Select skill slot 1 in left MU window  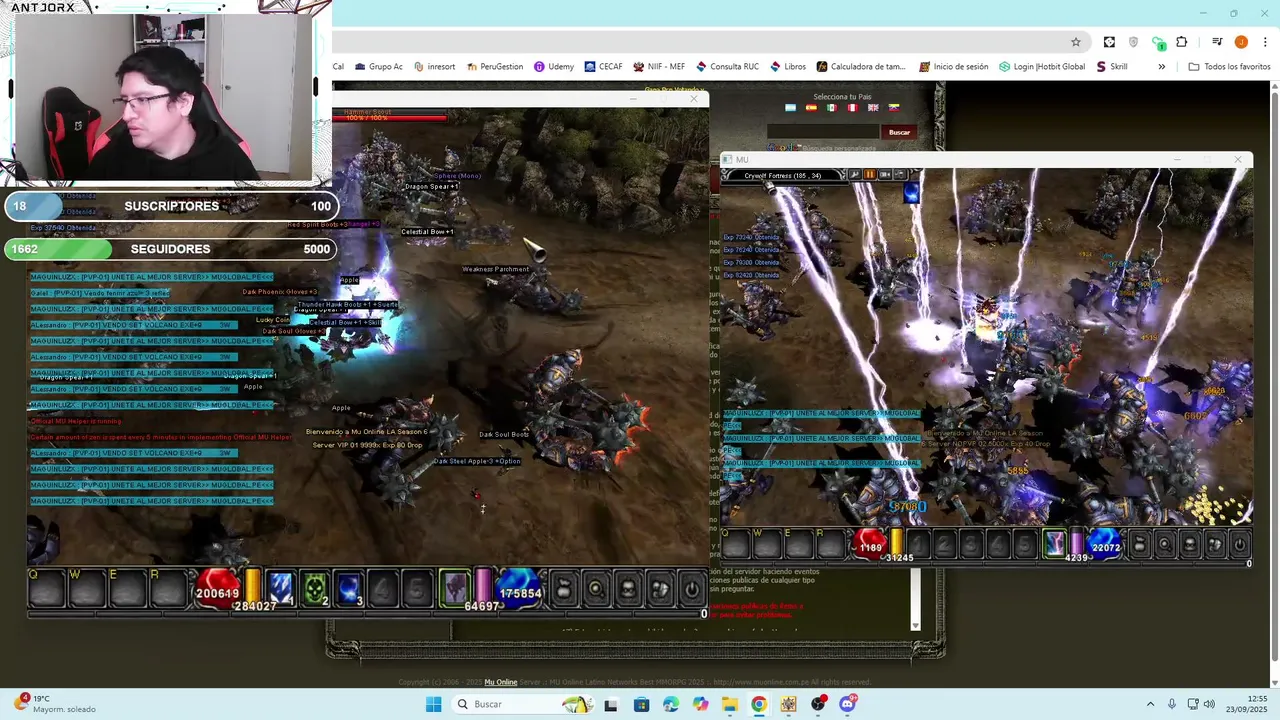pos(281,589)
